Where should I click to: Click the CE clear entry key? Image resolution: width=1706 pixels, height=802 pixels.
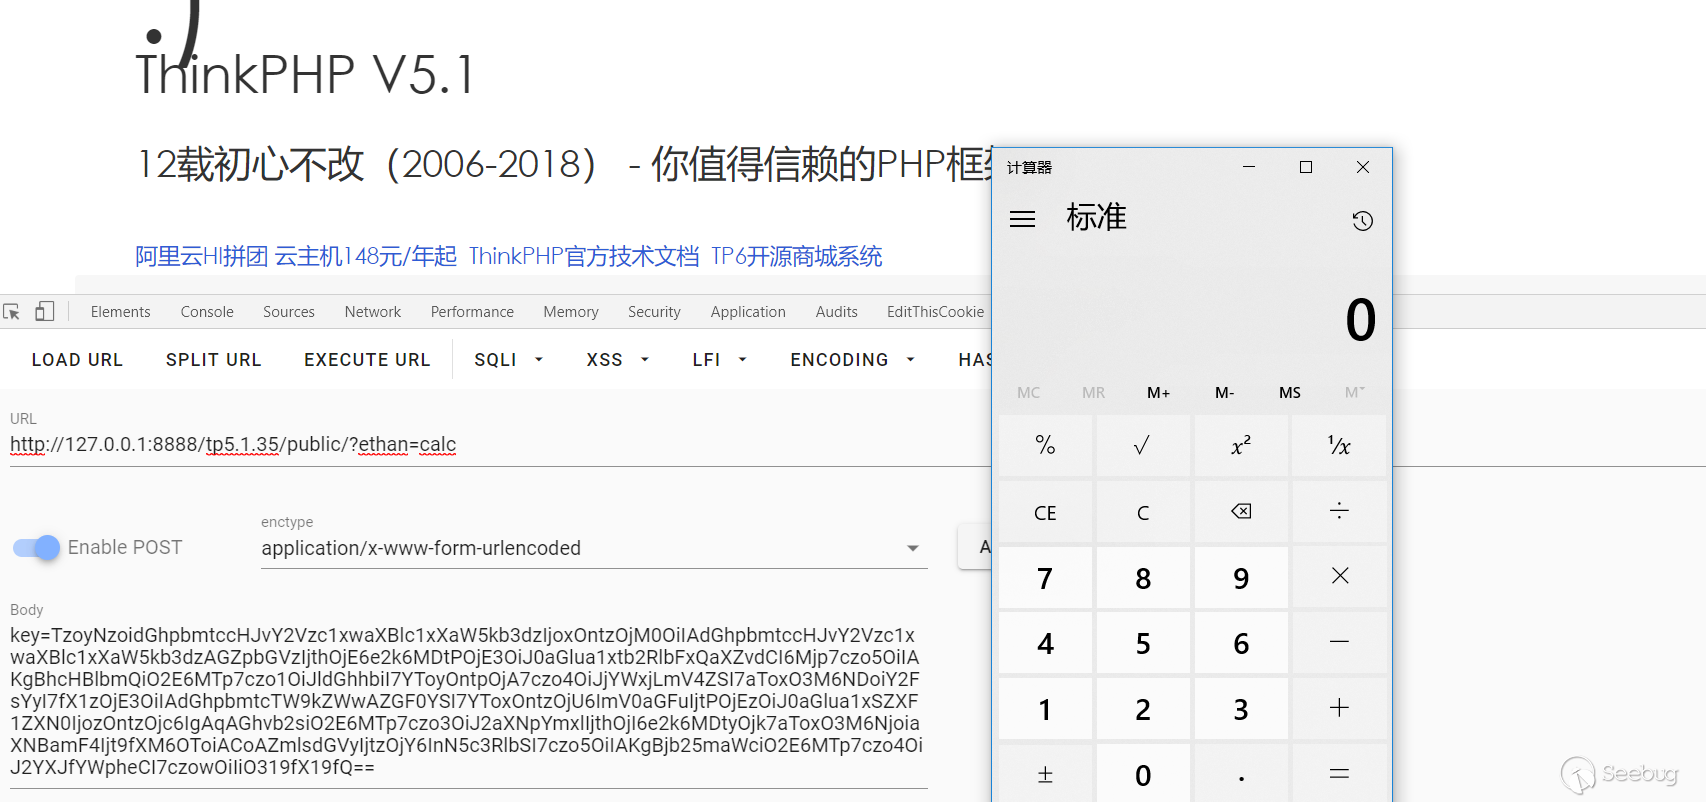1045,512
